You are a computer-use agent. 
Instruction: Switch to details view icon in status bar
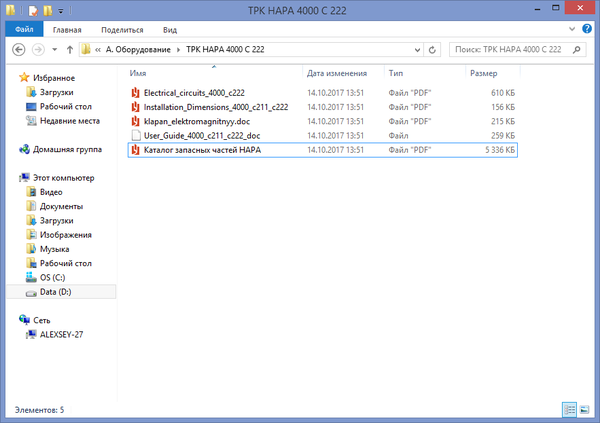[x=569, y=410]
